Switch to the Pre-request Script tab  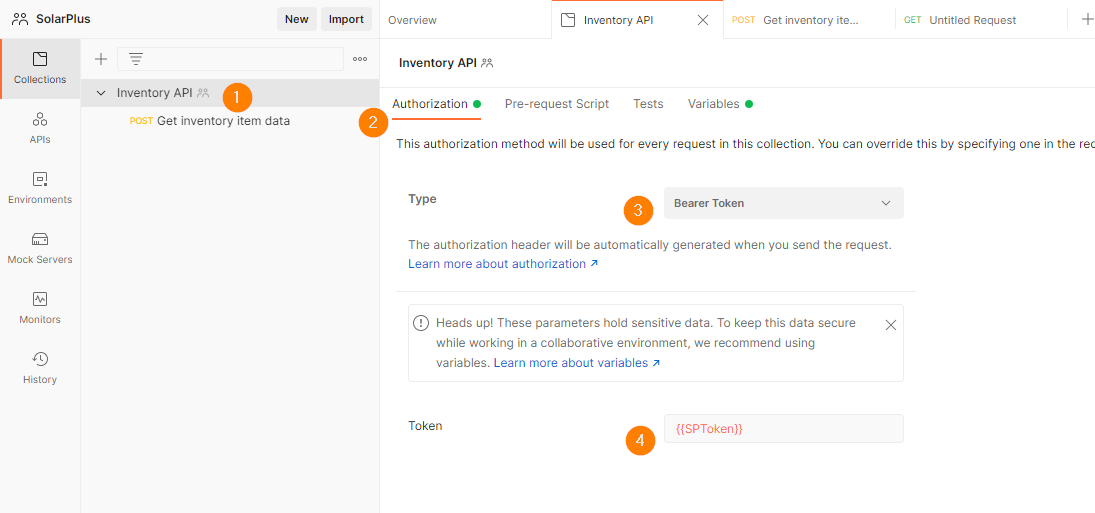(556, 104)
